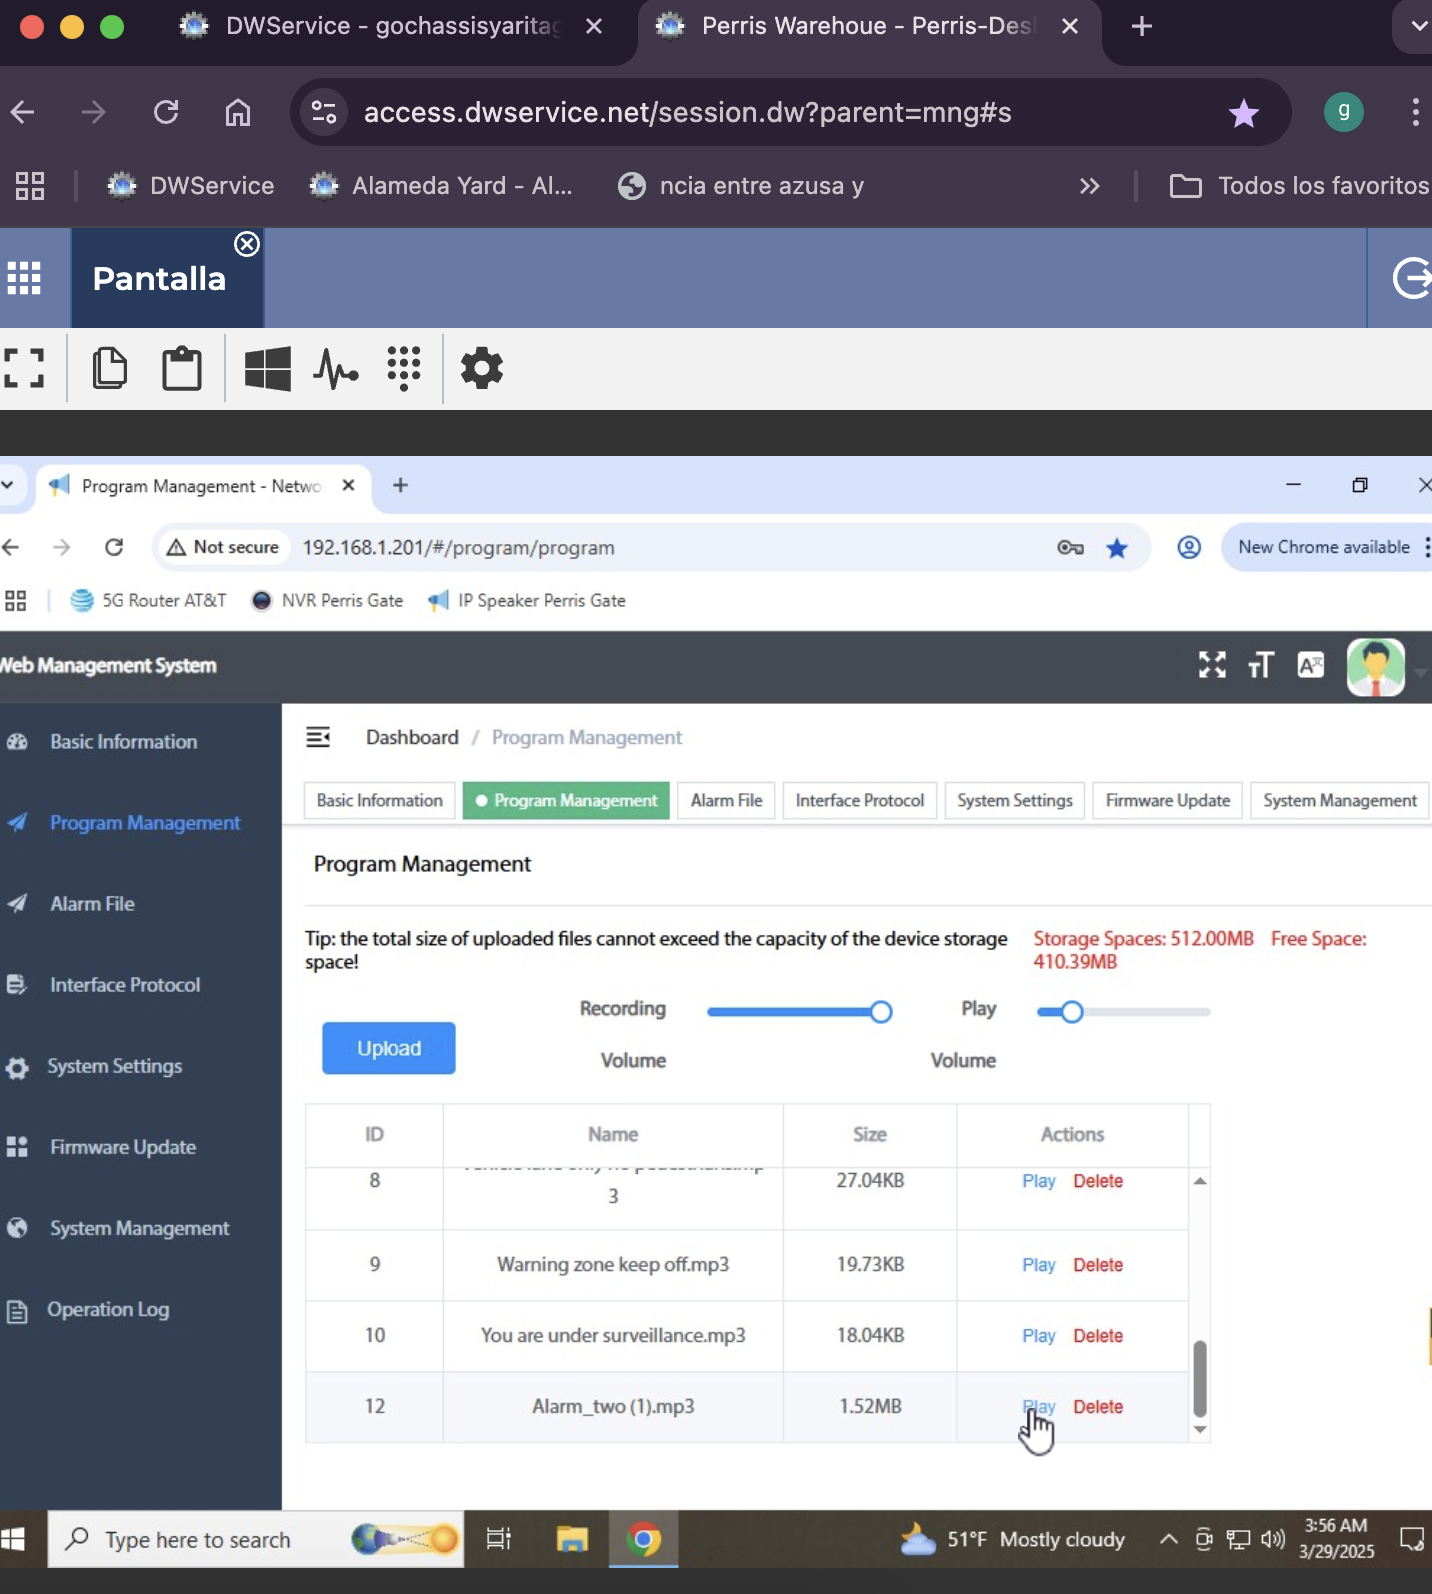Click the Upload button

pos(389,1048)
